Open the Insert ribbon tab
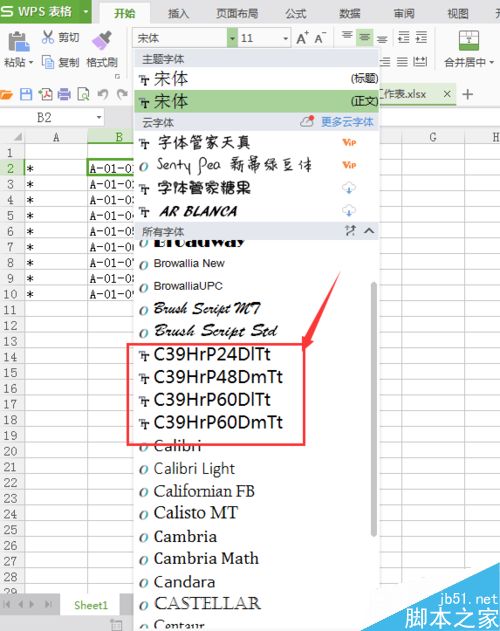 click(x=178, y=14)
